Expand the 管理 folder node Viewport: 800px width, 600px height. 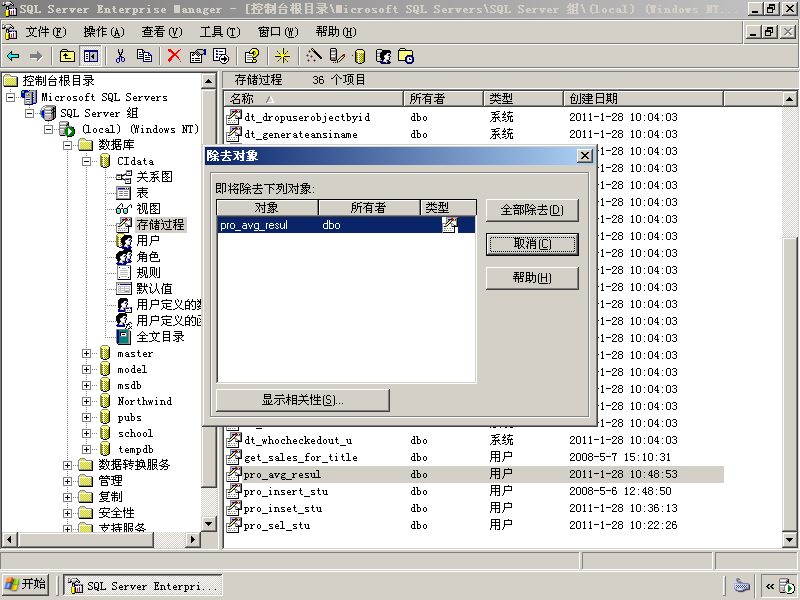pos(67,481)
